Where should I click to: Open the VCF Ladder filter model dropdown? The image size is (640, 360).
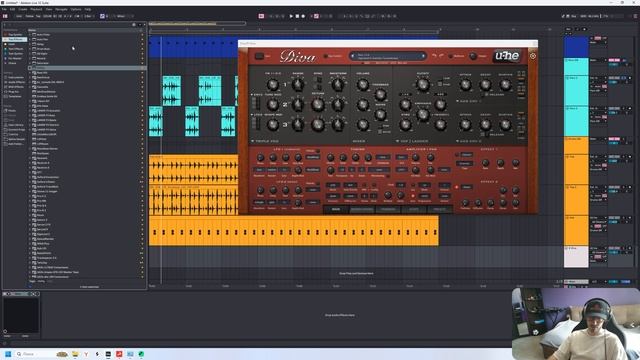pos(412,141)
